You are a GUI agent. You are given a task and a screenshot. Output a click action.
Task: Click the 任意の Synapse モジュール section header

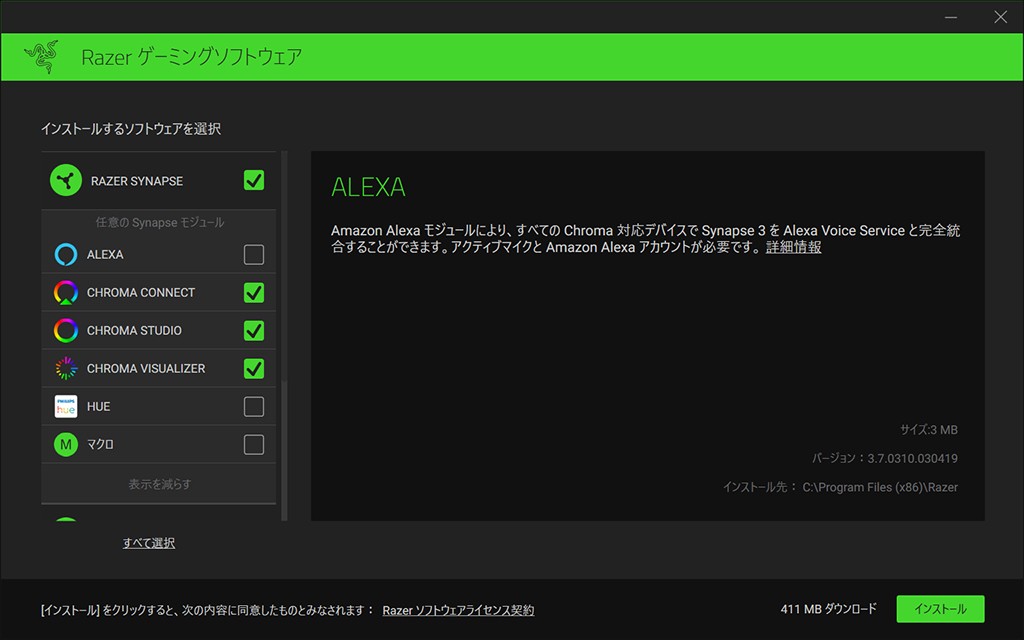(159, 223)
